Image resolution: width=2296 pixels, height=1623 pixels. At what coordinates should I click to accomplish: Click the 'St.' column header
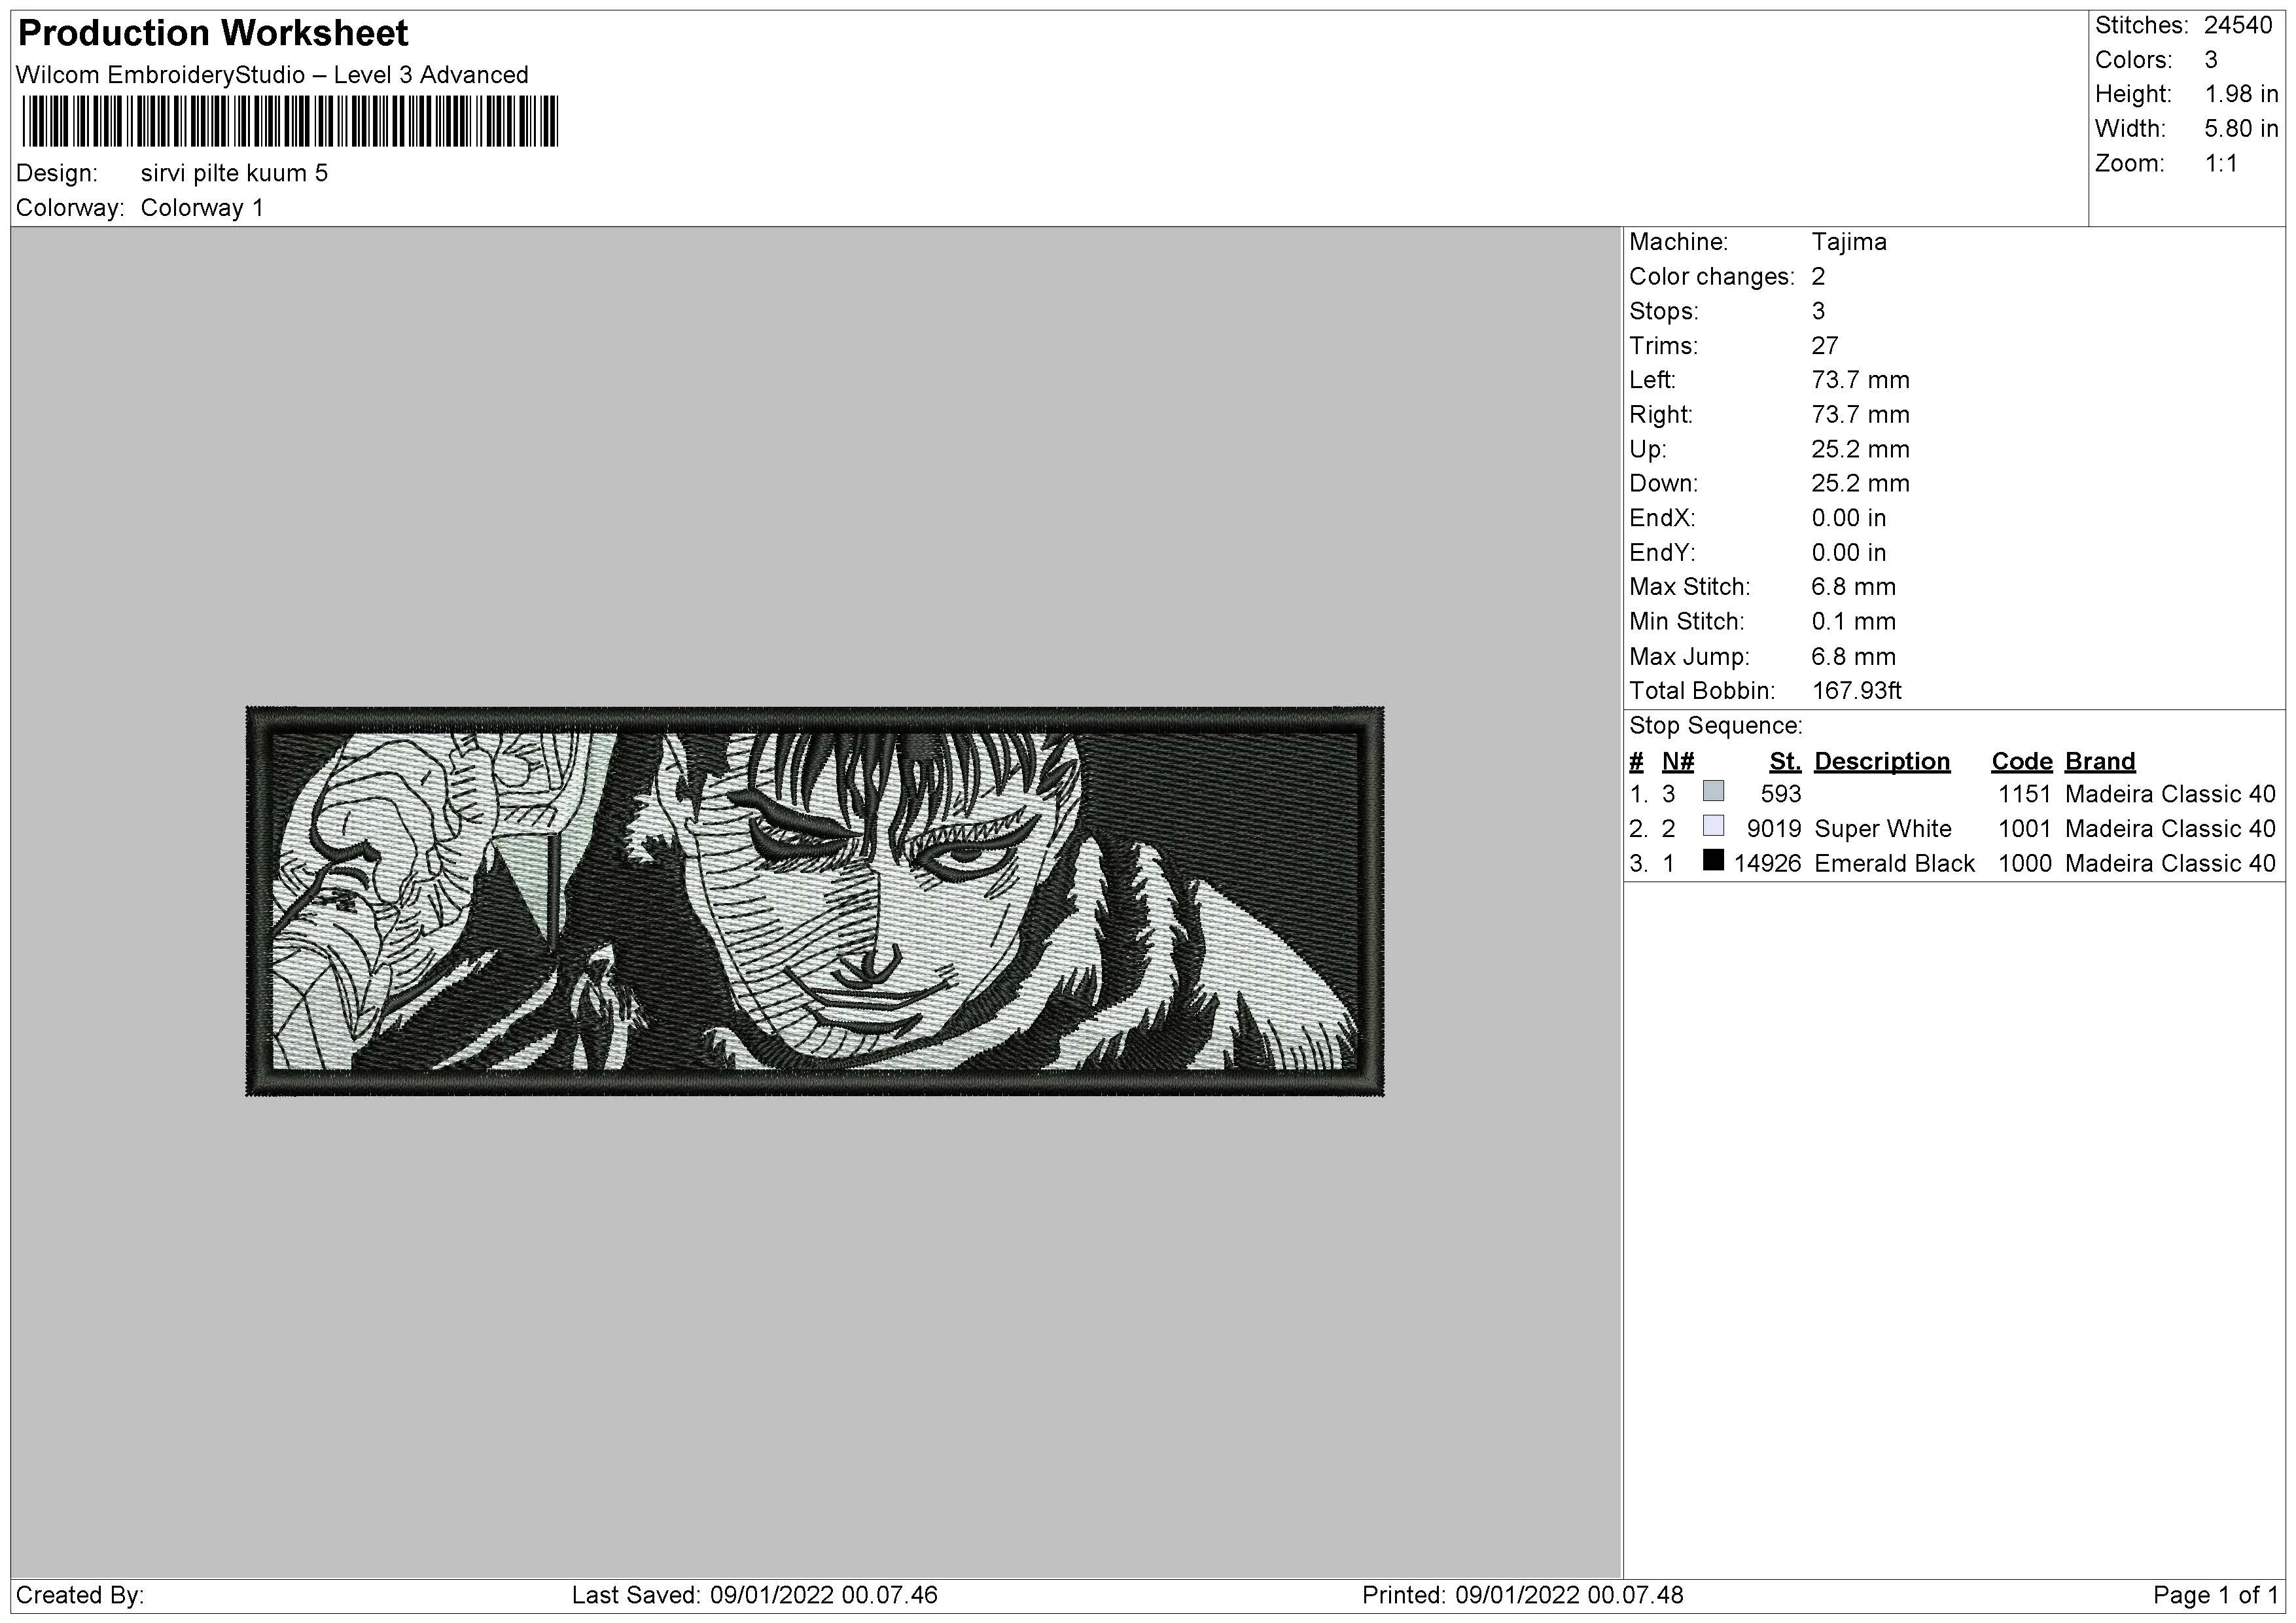pyautogui.click(x=1785, y=762)
